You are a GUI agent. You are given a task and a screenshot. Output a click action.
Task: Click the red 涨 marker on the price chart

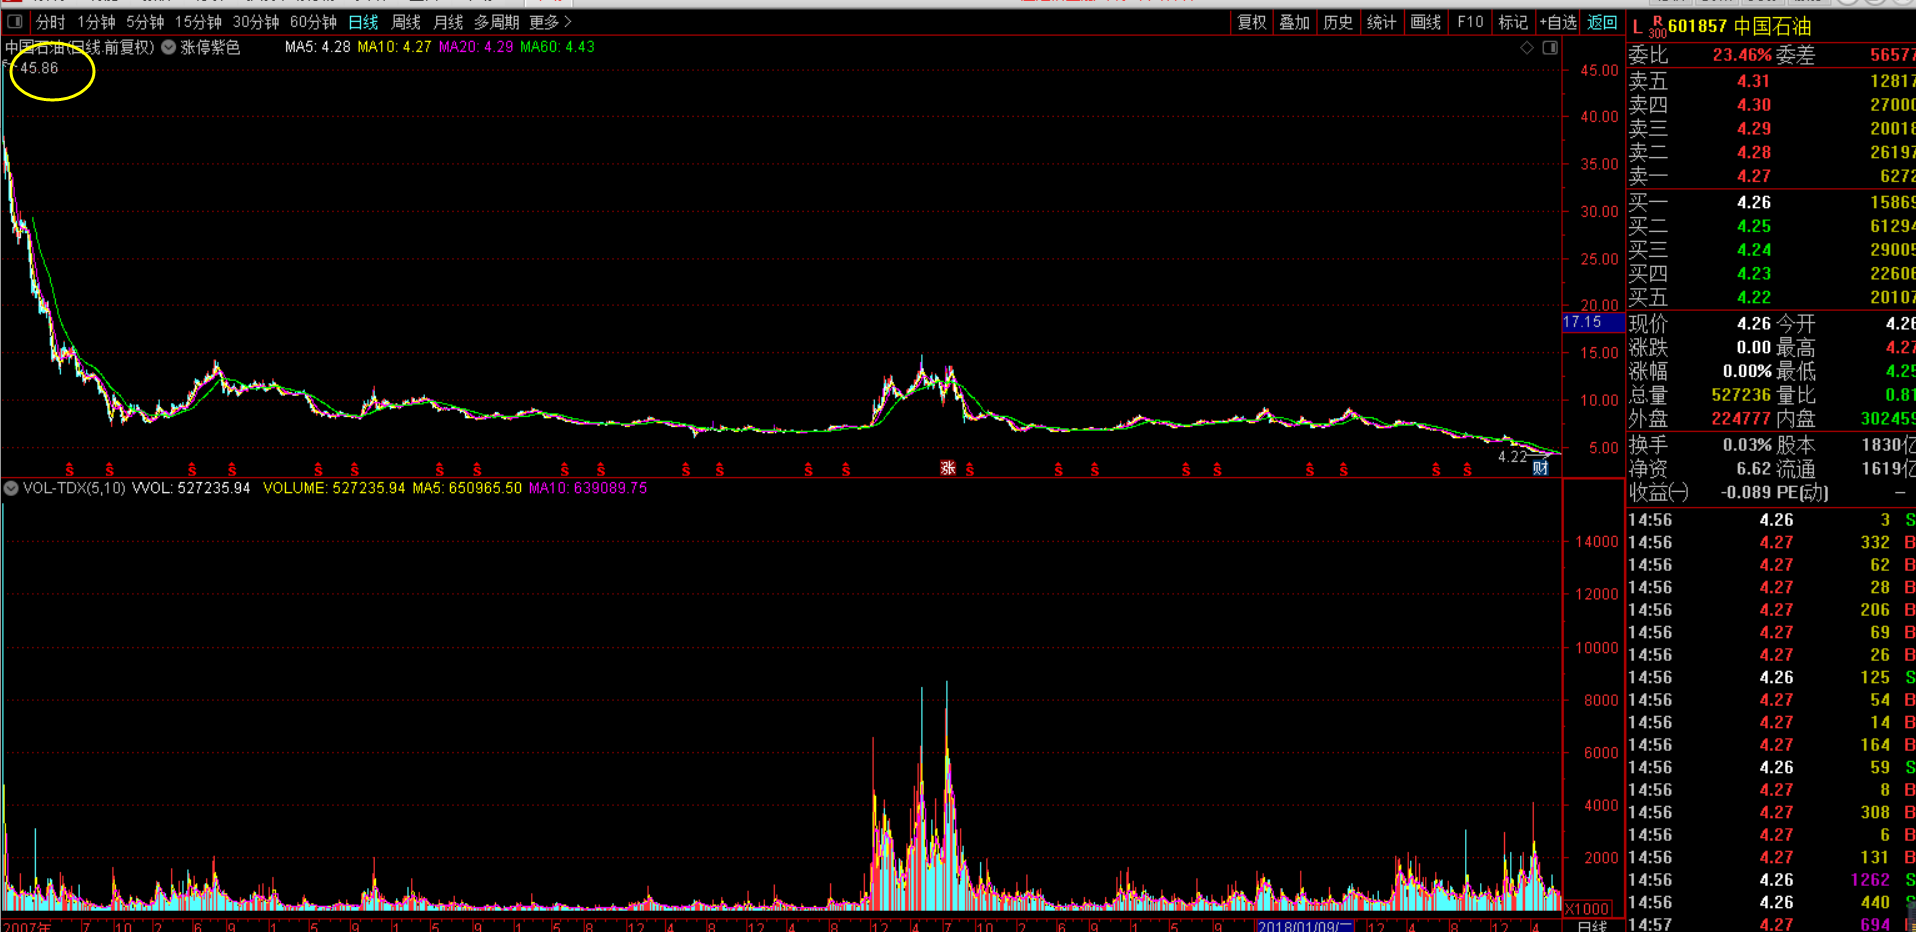[947, 468]
